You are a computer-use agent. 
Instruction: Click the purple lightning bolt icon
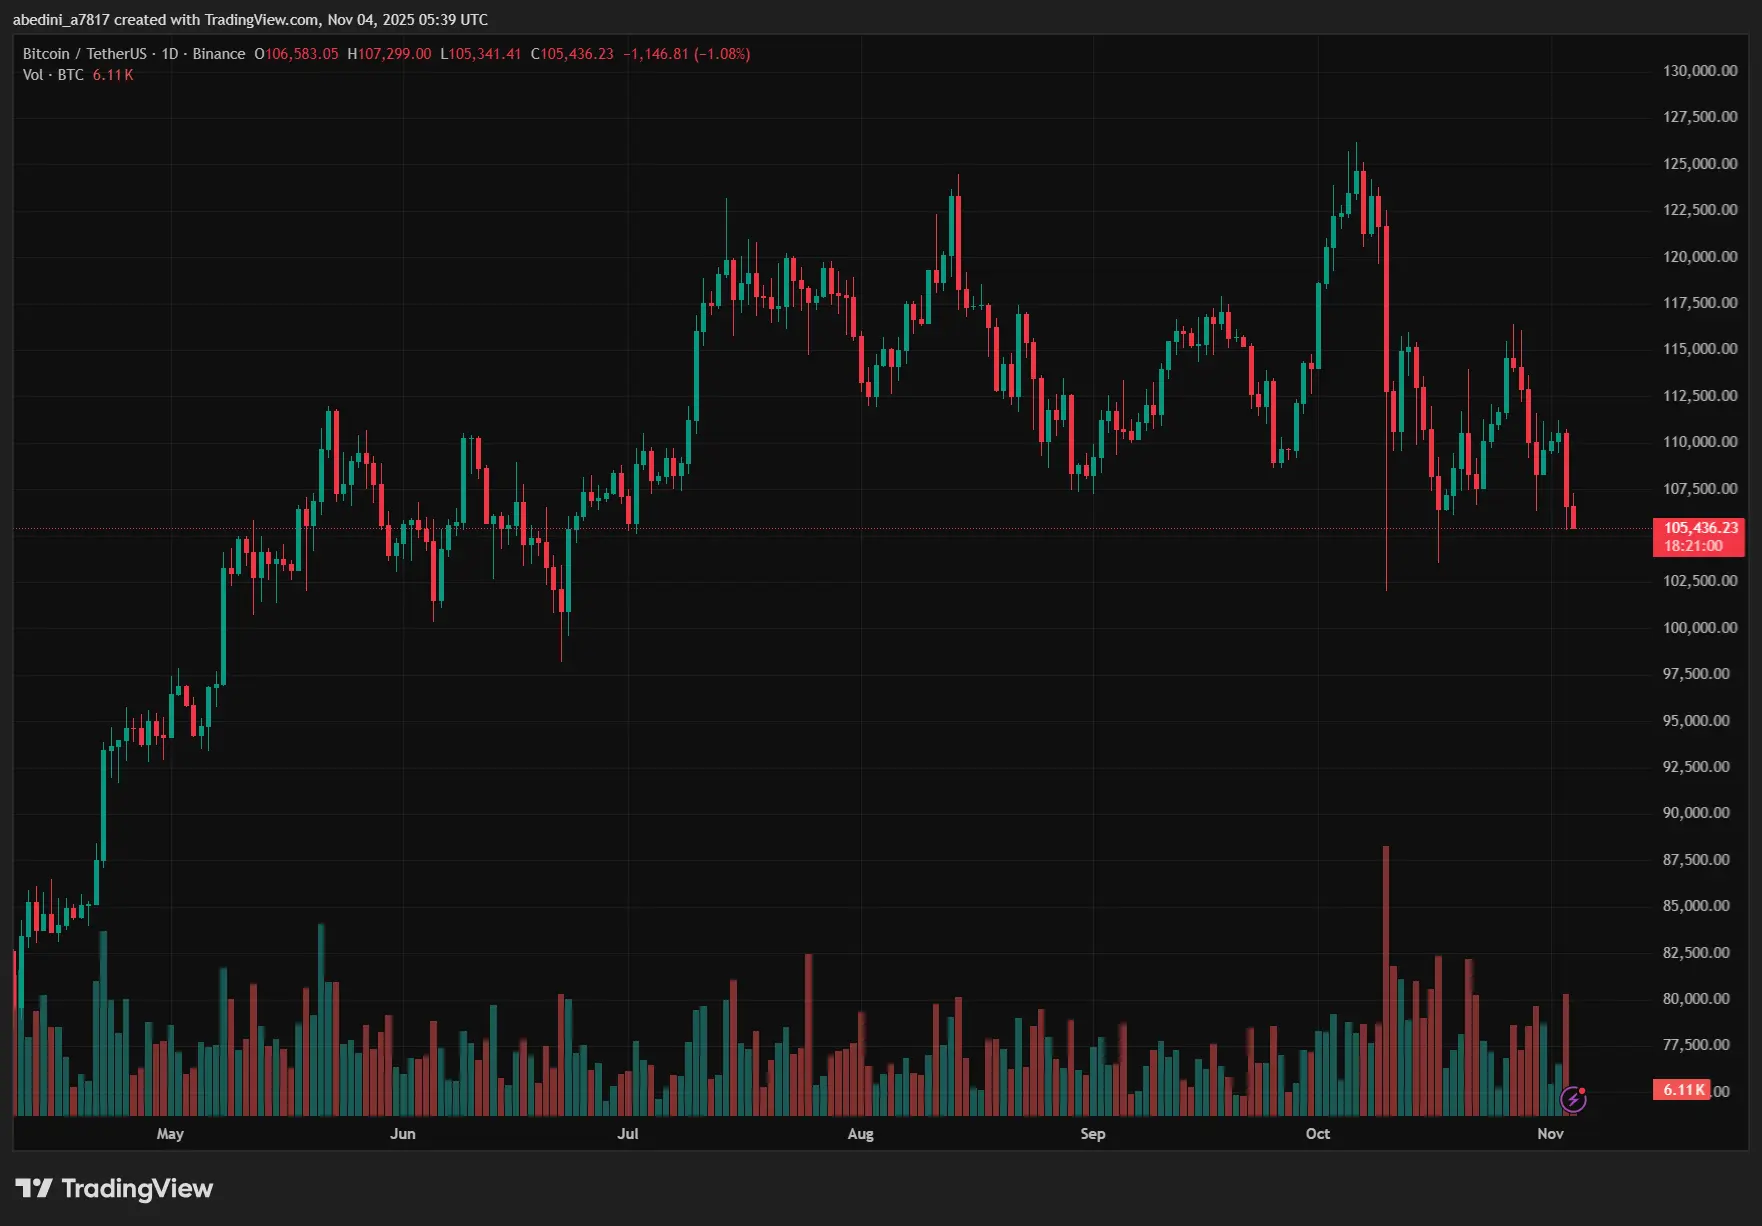click(1573, 1100)
